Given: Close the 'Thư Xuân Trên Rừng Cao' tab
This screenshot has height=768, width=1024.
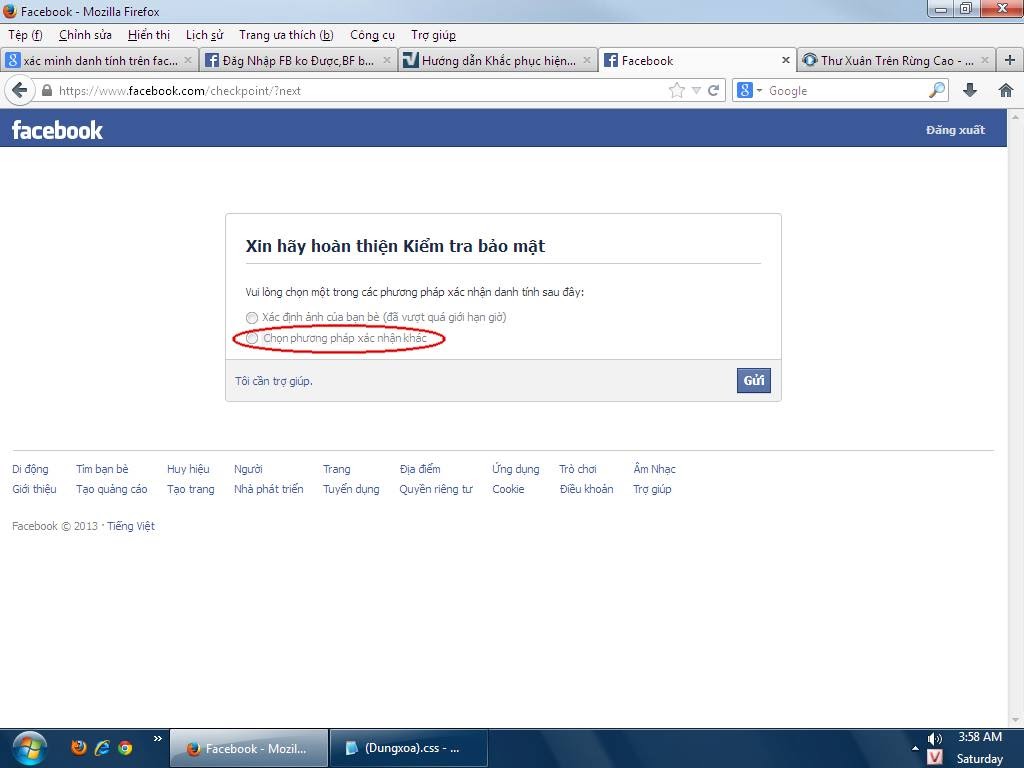Looking at the screenshot, I should click(x=985, y=60).
